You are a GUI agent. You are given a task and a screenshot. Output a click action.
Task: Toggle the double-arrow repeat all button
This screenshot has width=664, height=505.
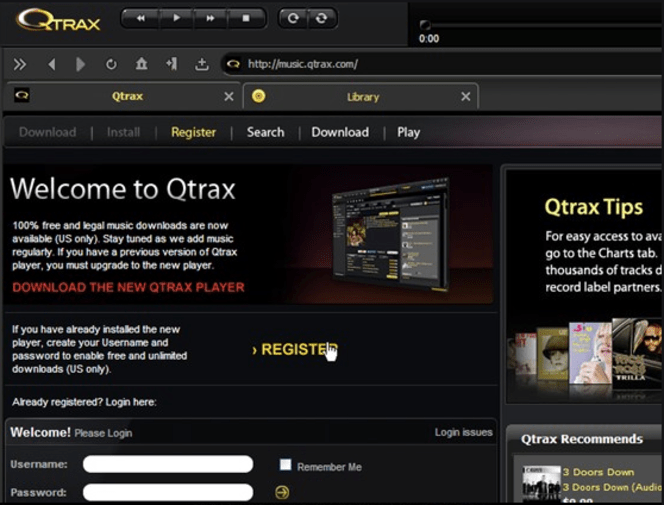[x=322, y=18]
